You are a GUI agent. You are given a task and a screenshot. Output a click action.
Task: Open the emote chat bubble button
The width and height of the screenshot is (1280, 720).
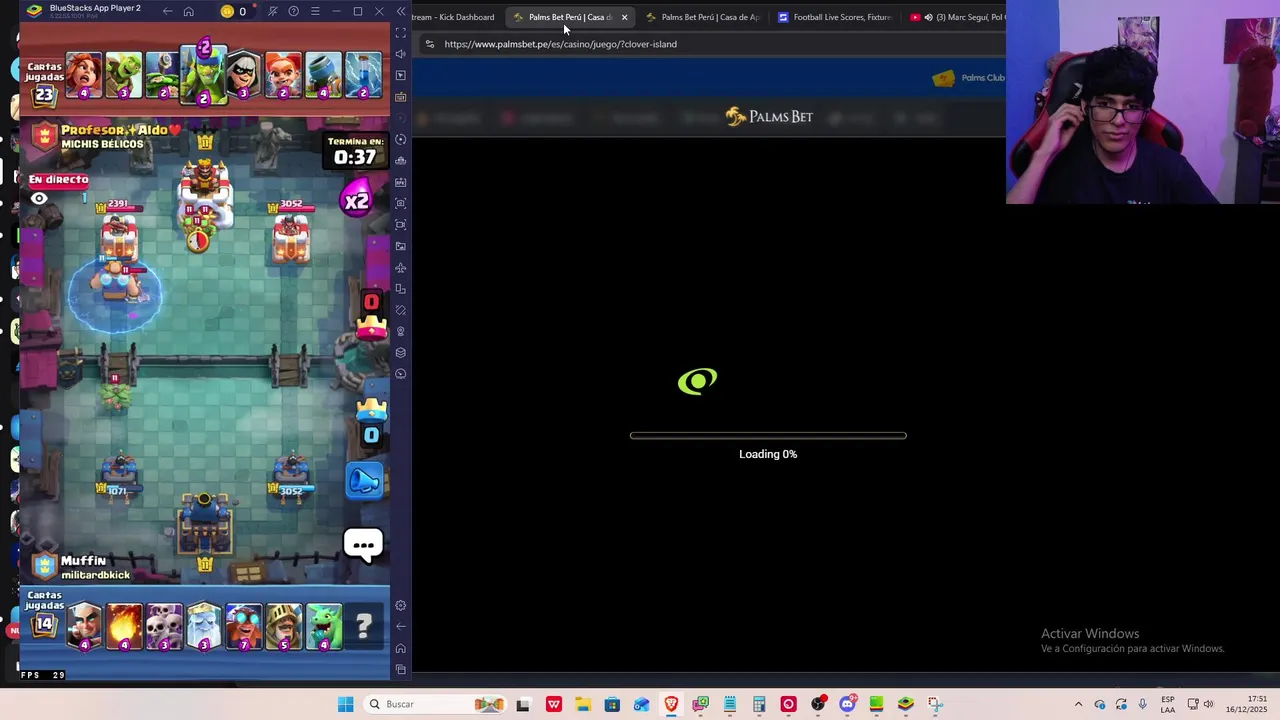(x=363, y=546)
